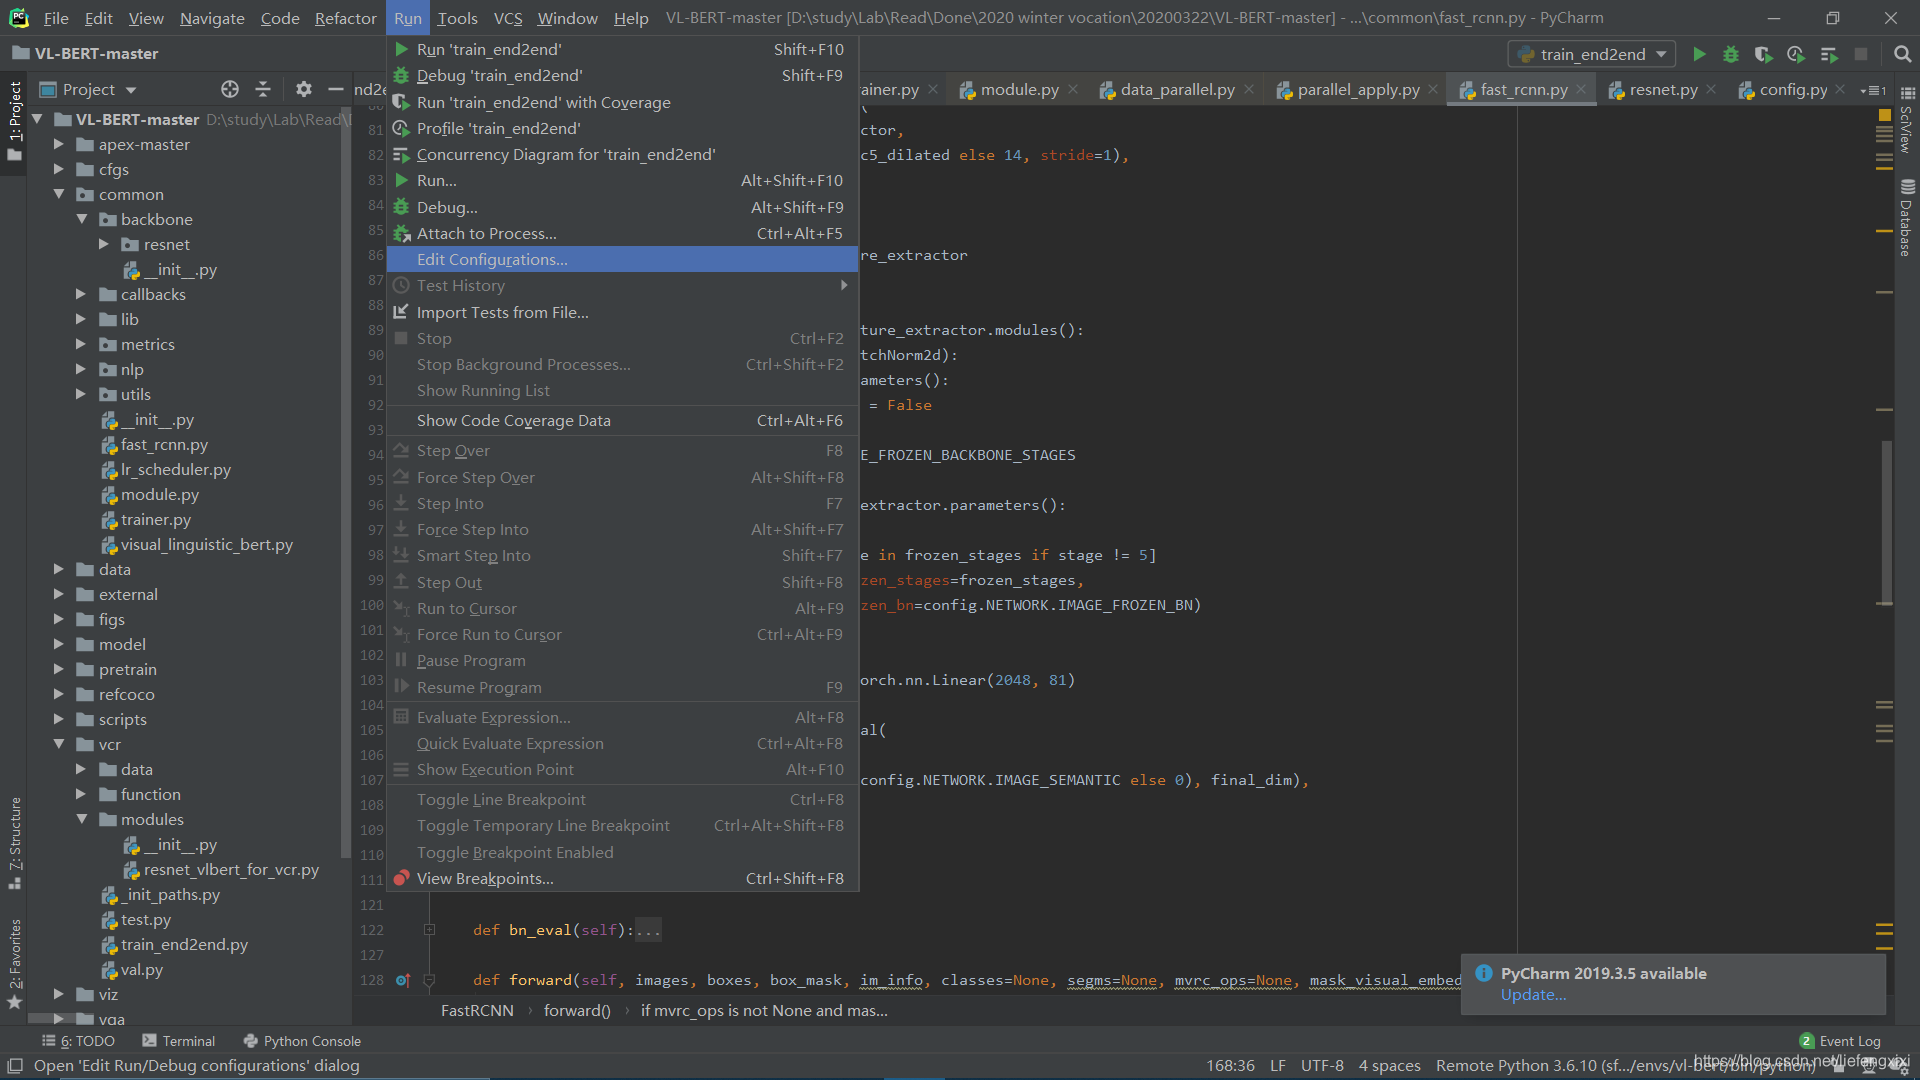Viewport: 1920px width, 1080px height.
Task: Hide Project panel with minus icon
Action: coord(336,89)
